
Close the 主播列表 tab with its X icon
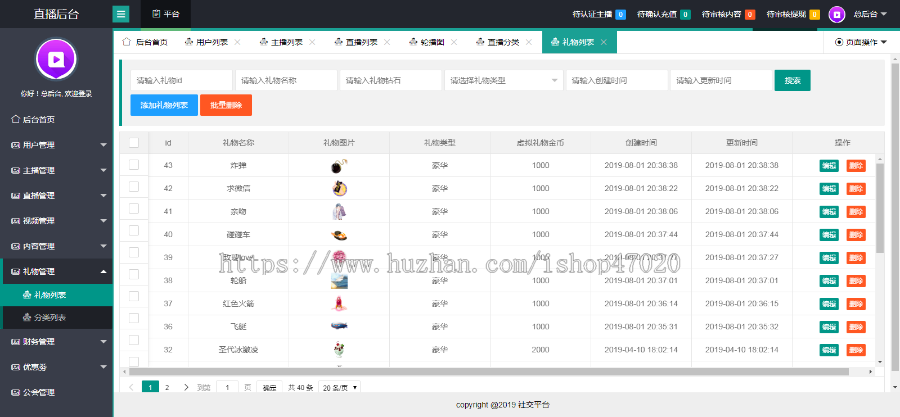(x=312, y=42)
